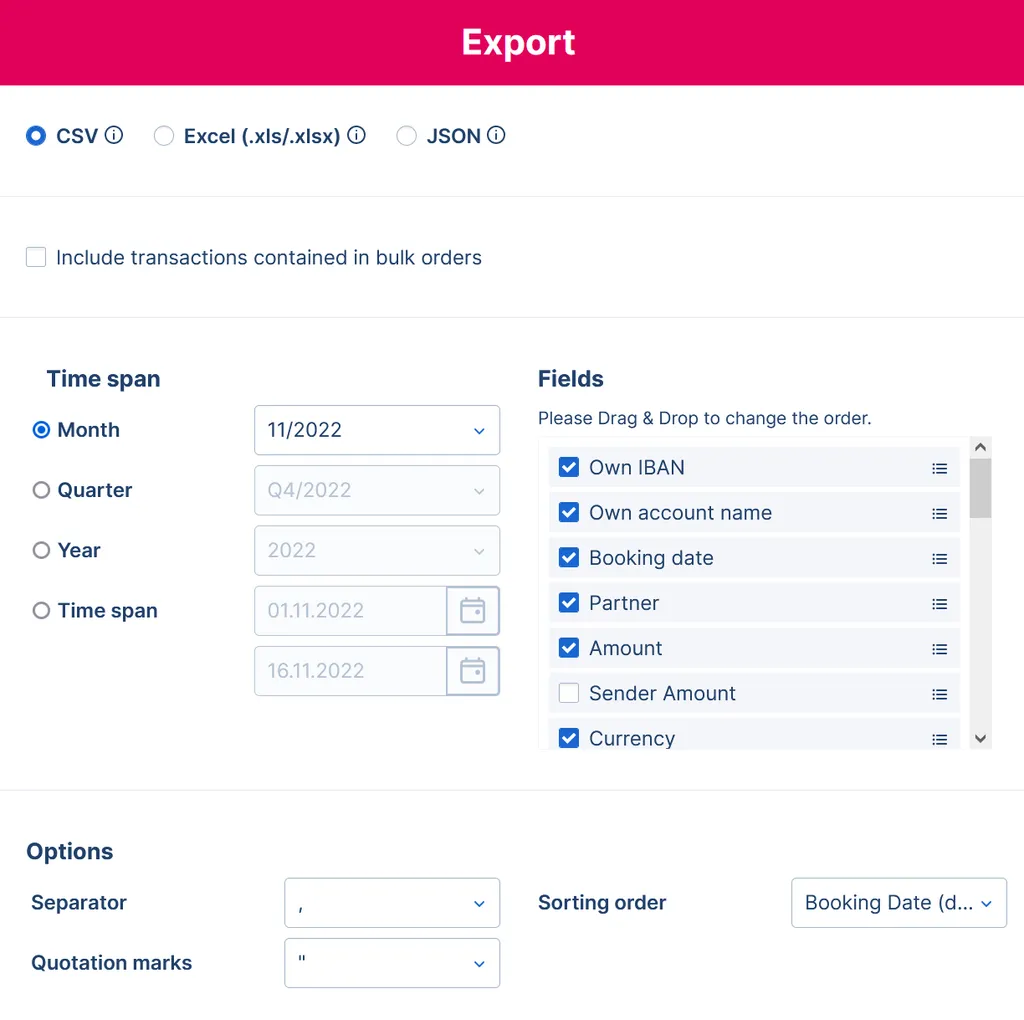
Task: Uncheck the Own IBAN field
Action: click(569, 468)
